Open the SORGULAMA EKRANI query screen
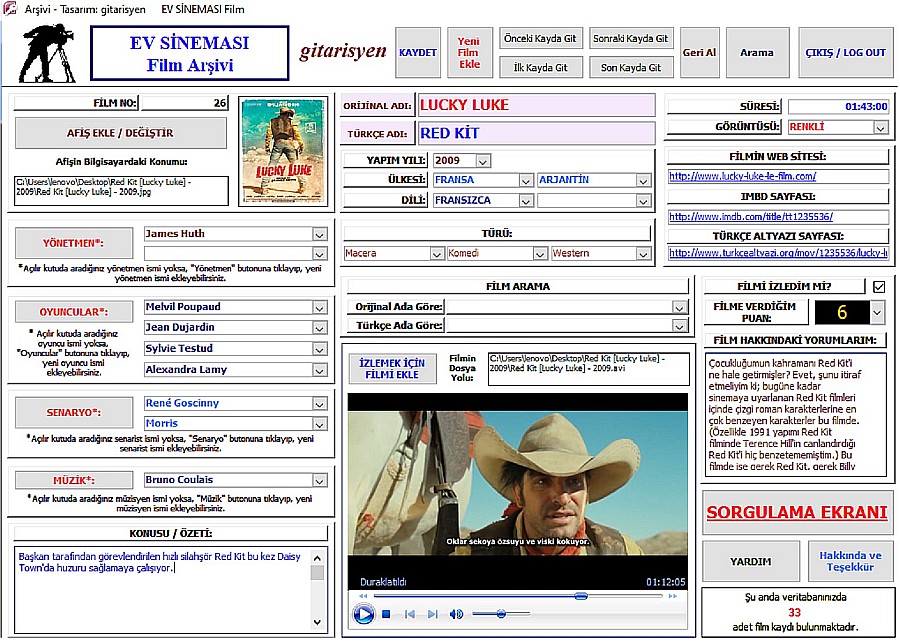This screenshot has height=643, width=900. point(797,513)
